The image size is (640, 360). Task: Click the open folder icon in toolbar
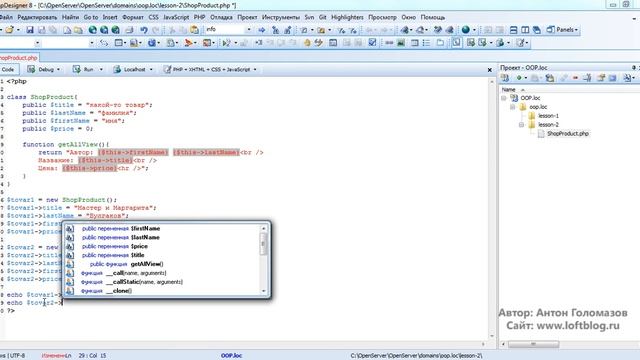9,30
